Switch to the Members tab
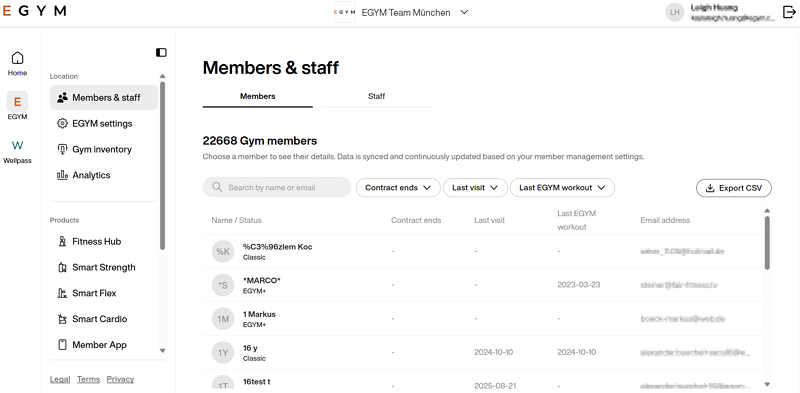This screenshot has height=393, width=800. tap(258, 96)
